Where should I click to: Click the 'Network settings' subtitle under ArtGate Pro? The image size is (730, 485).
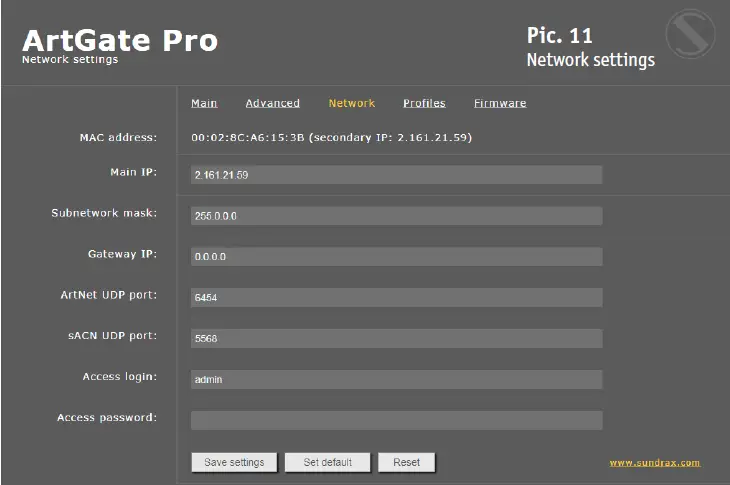click(x=70, y=60)
